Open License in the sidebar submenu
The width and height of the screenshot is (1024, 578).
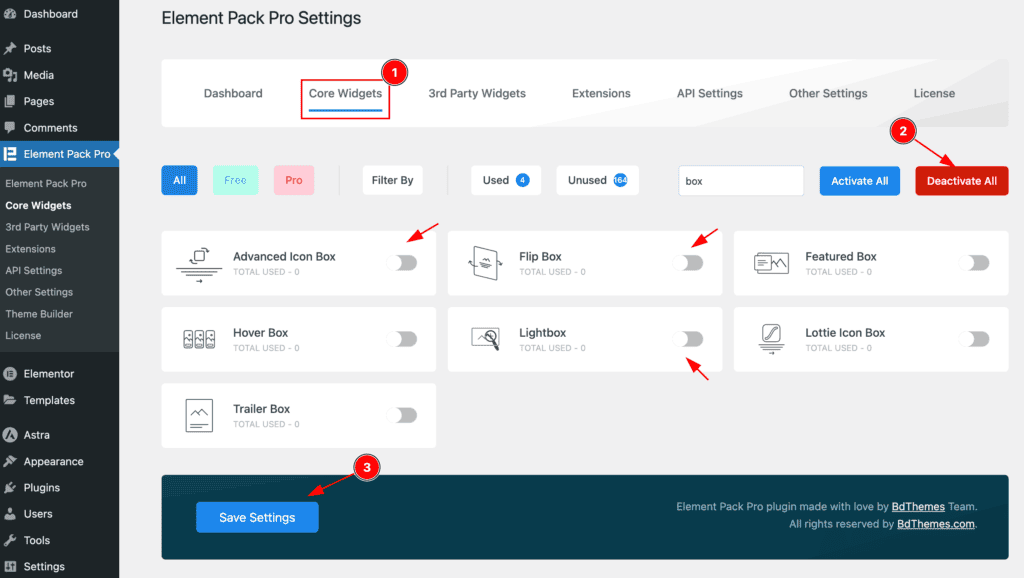[23, 335]
